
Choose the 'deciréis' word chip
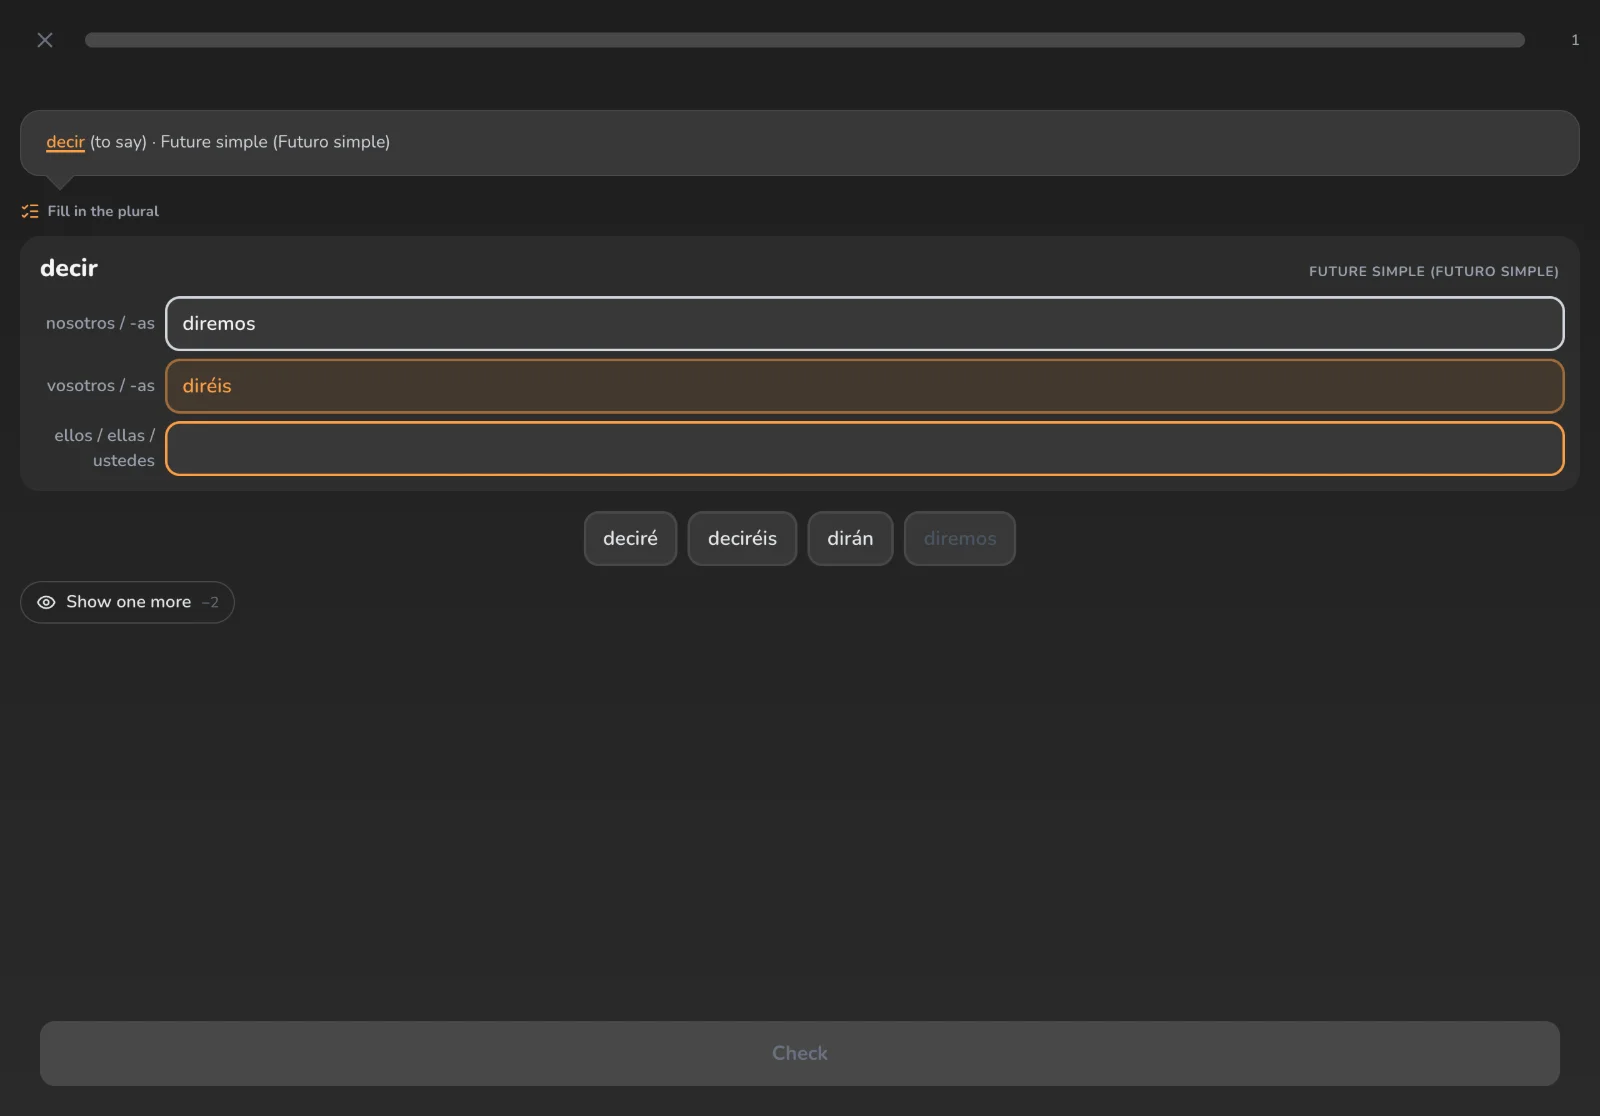coord(742,538)
